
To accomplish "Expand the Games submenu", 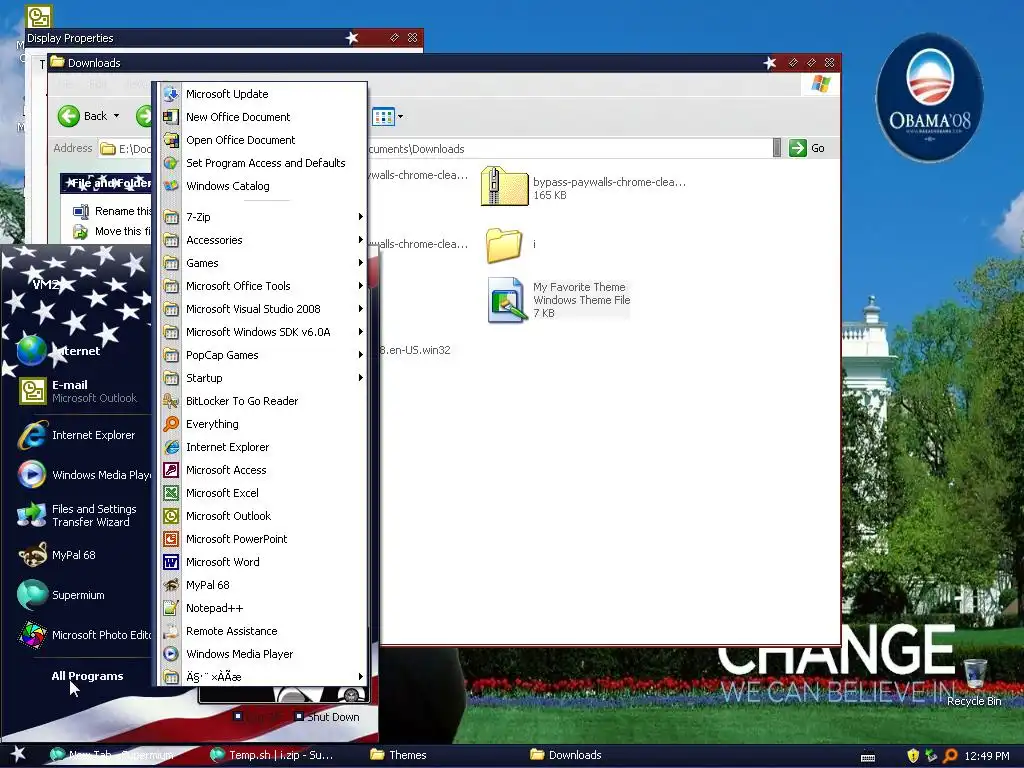I will point(263,263).
